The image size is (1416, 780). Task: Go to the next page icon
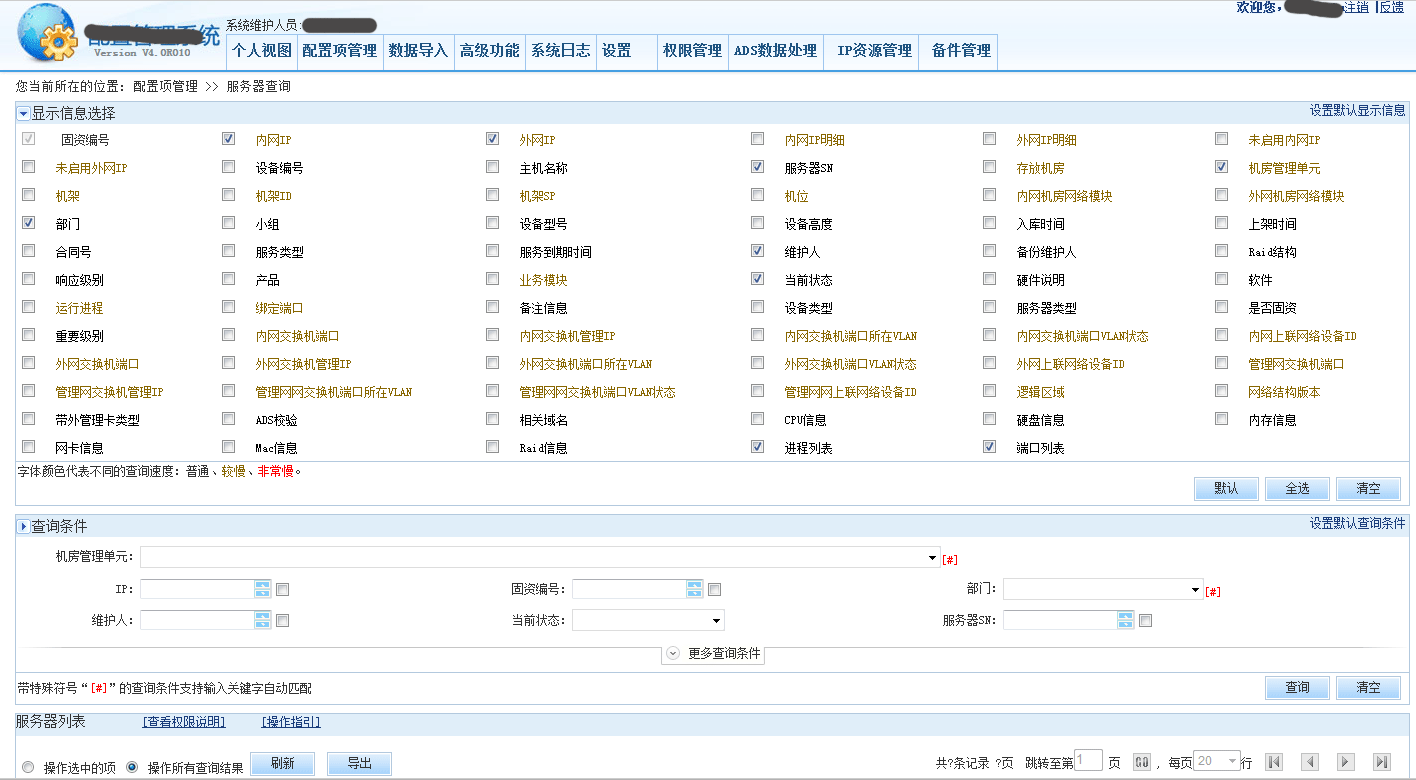(1346, 762)
